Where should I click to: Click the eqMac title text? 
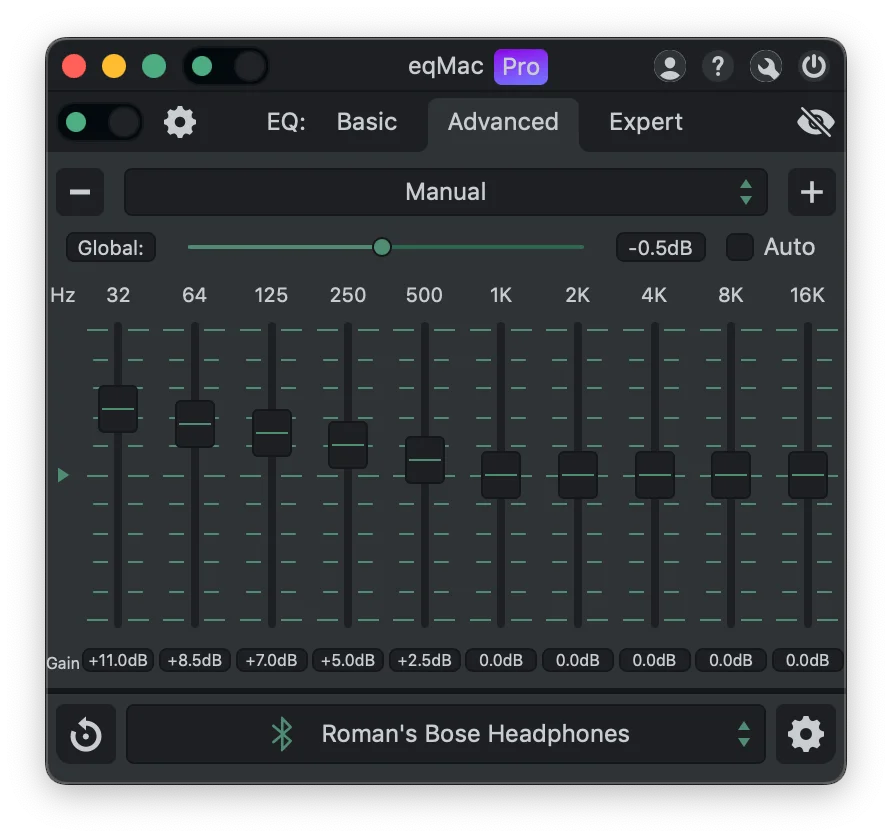[446, 67]
